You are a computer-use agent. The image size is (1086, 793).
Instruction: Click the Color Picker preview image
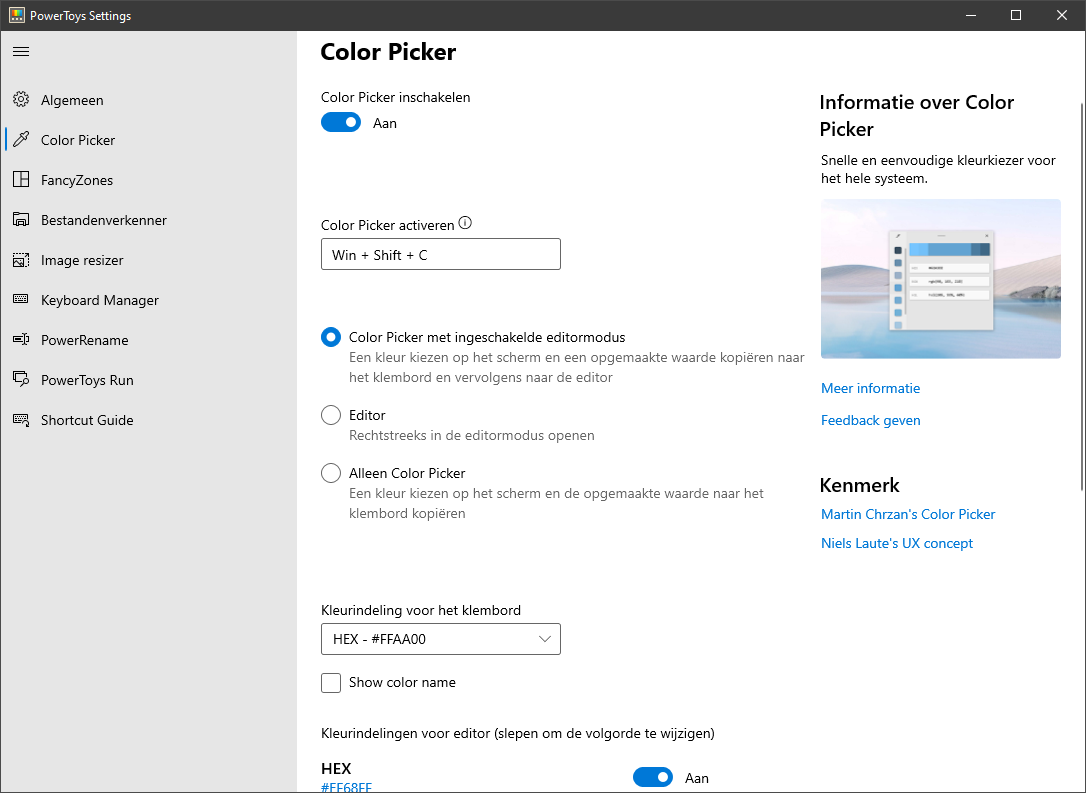tap(941, 278)
